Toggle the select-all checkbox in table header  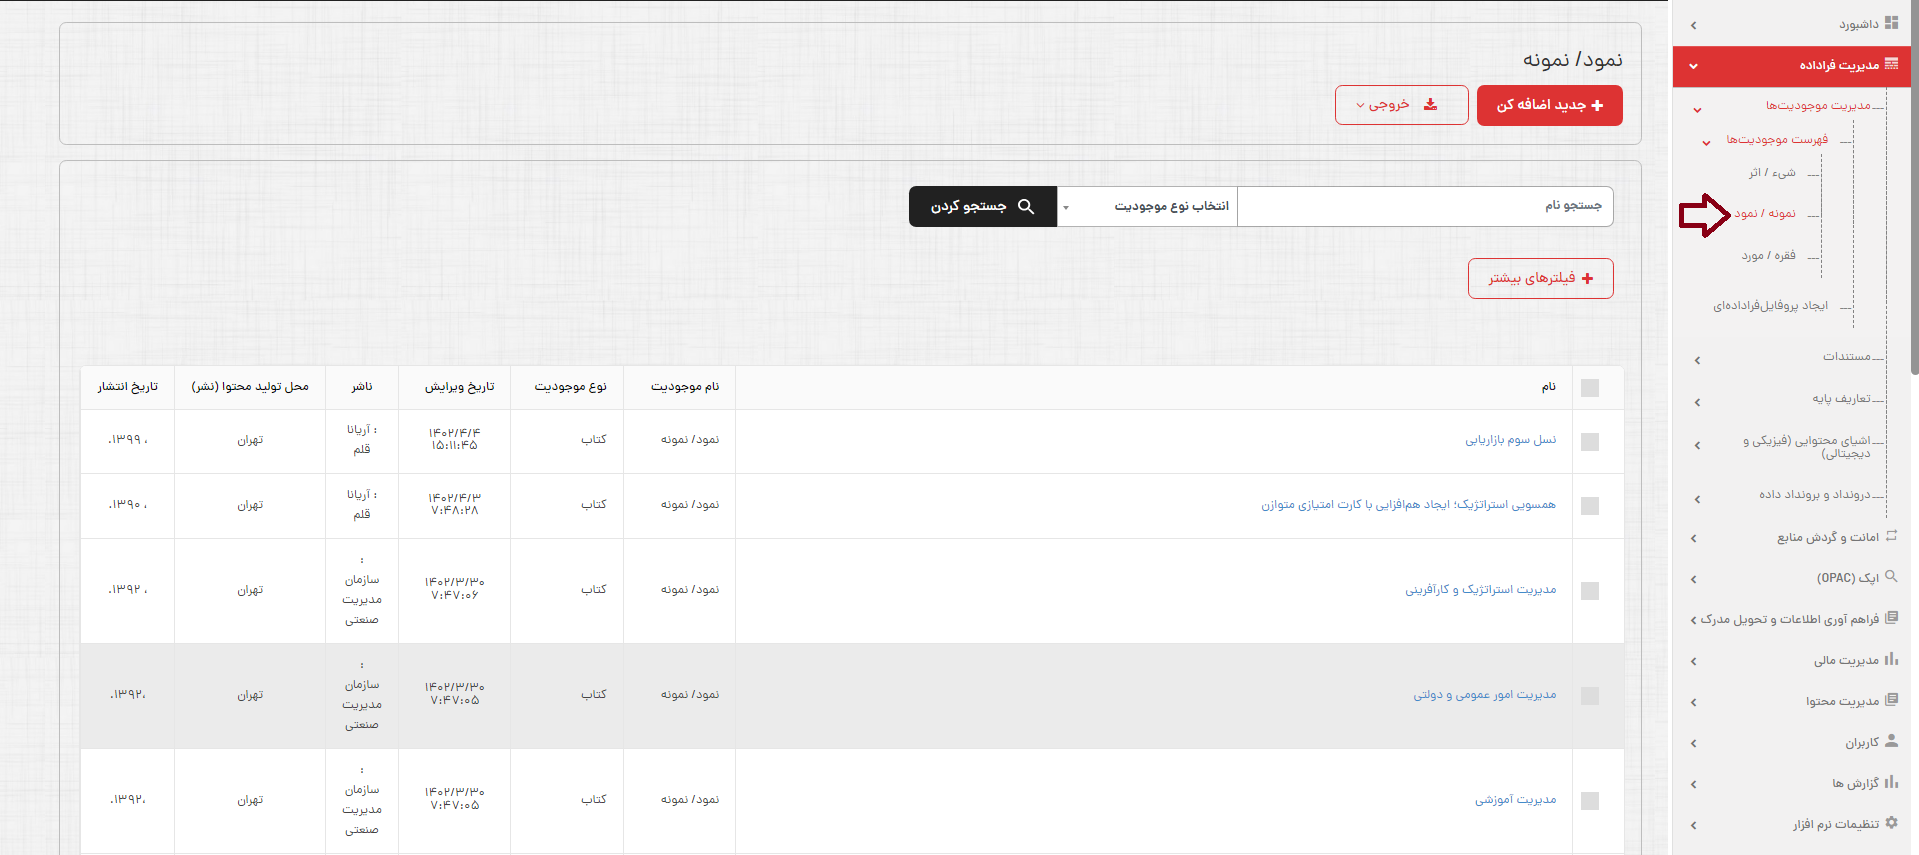[x=1590, y=388]
